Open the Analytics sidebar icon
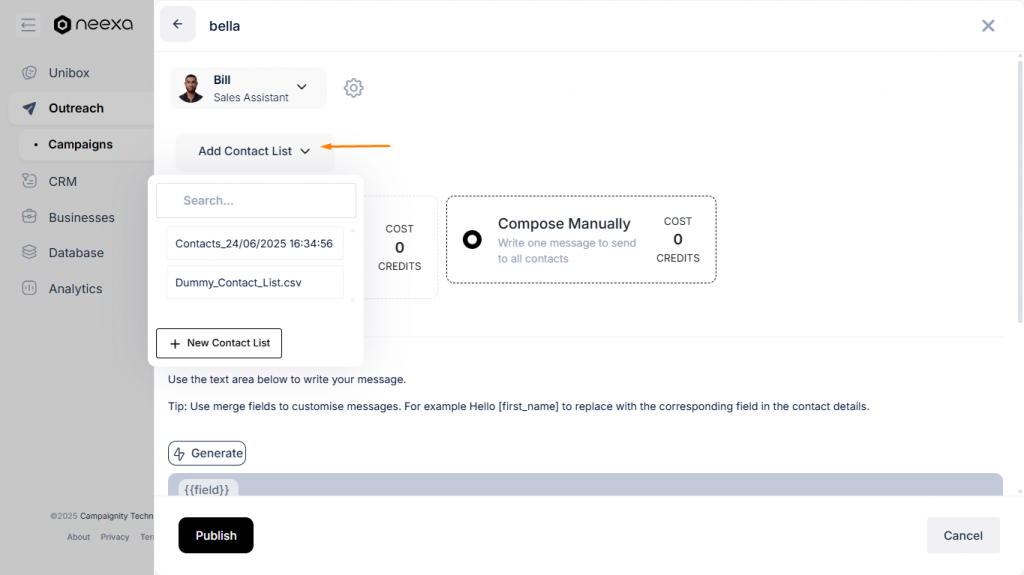Screen dimensions: 1024x575 coord(29,289)
